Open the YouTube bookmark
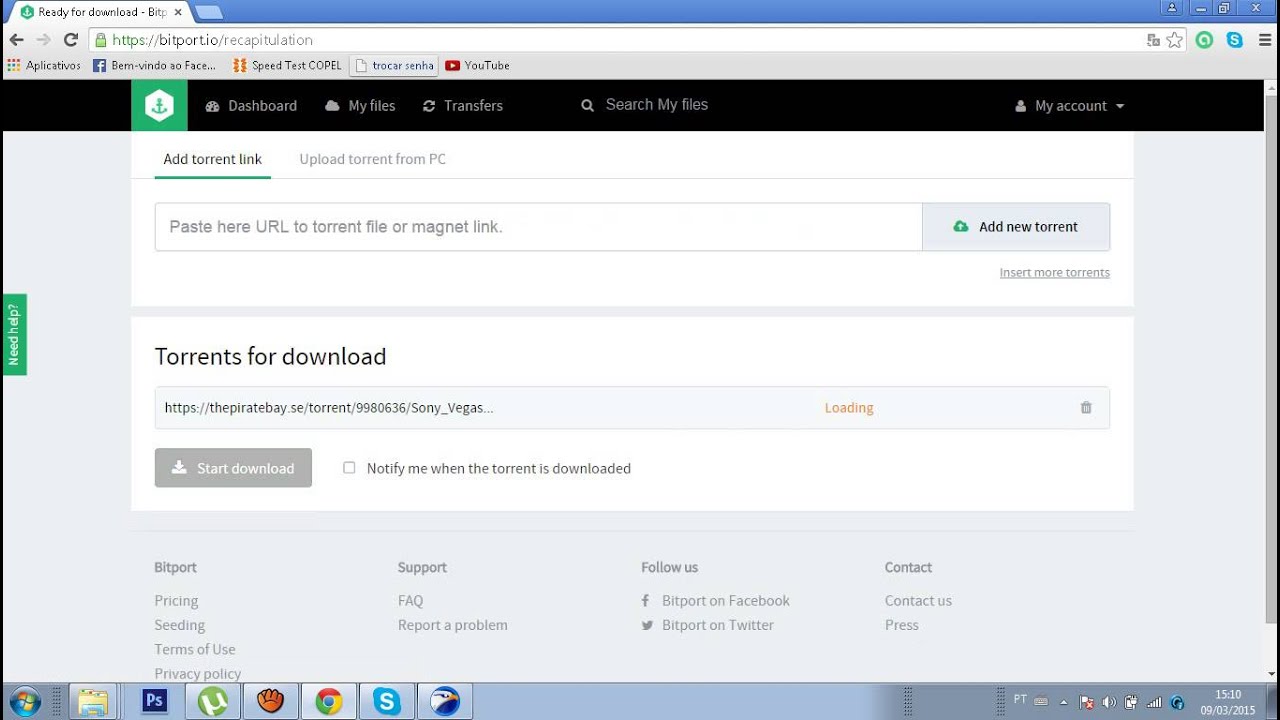The width and height of the screenshot is (1280, 720). point(478,65)
